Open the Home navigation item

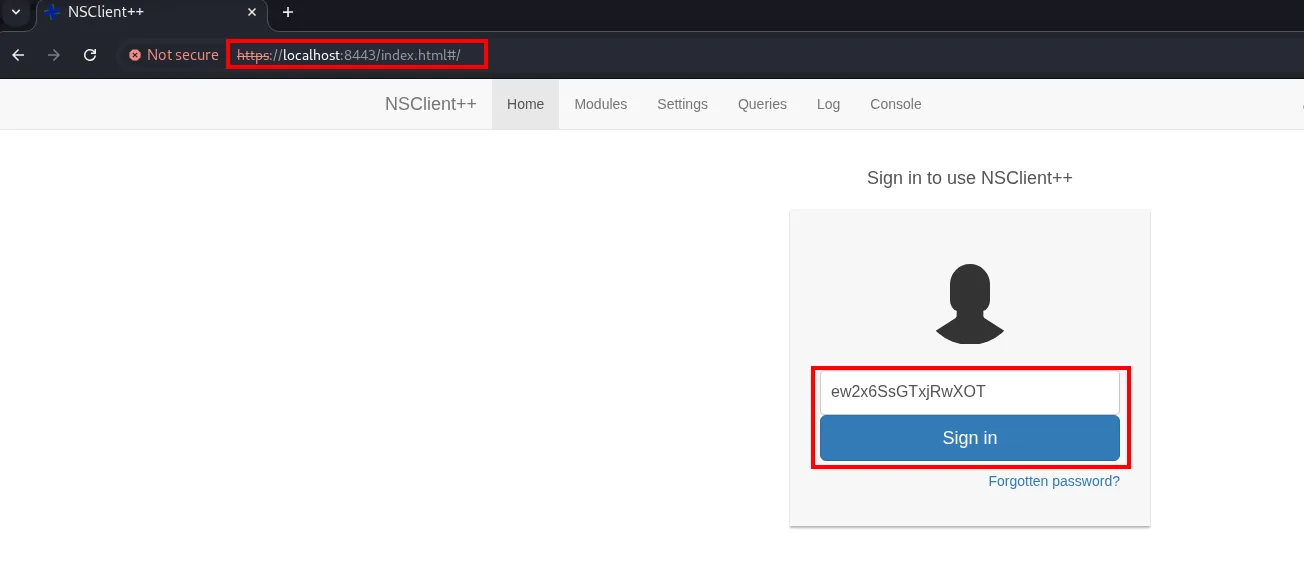coord(525,104)
